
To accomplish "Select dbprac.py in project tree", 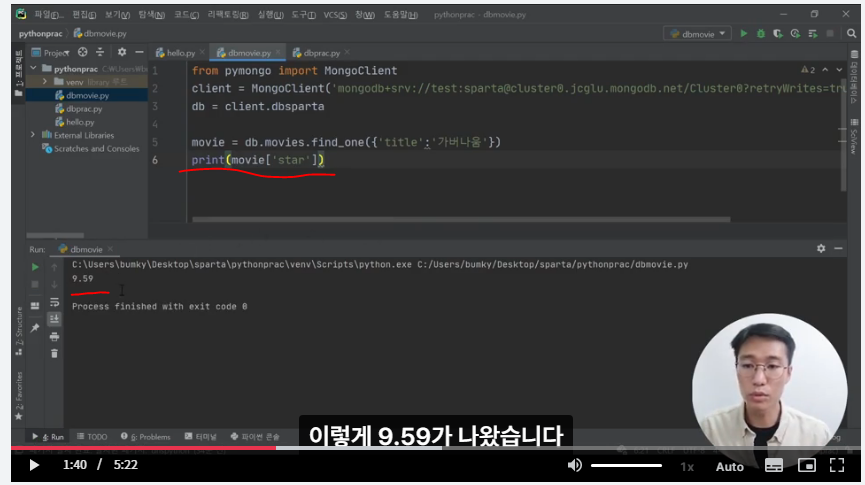I will pyautogui.click(x=84, y=109).
